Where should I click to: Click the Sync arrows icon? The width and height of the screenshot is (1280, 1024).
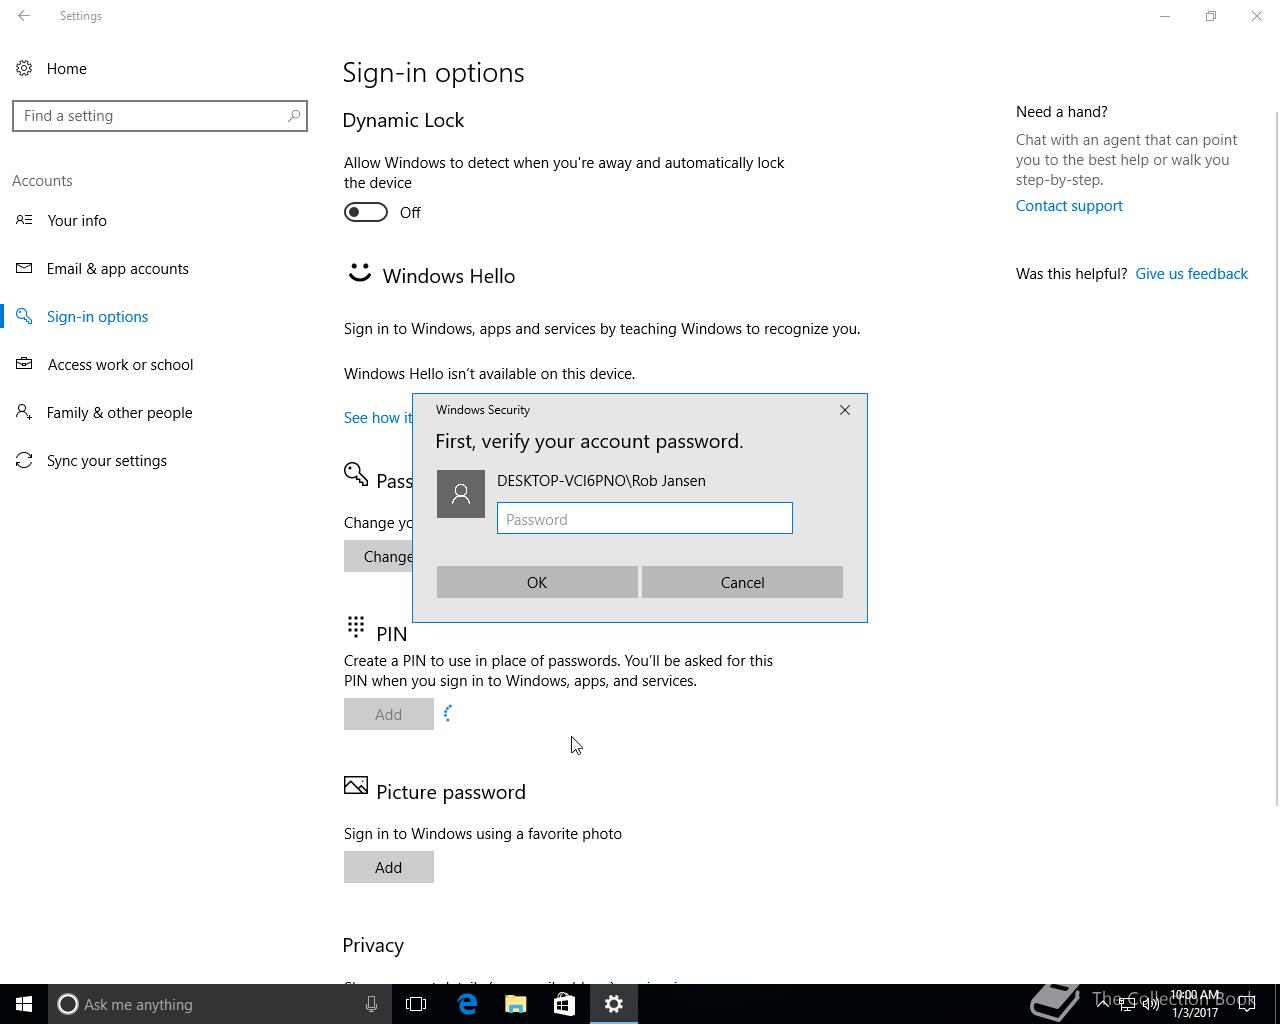(24, 460)
